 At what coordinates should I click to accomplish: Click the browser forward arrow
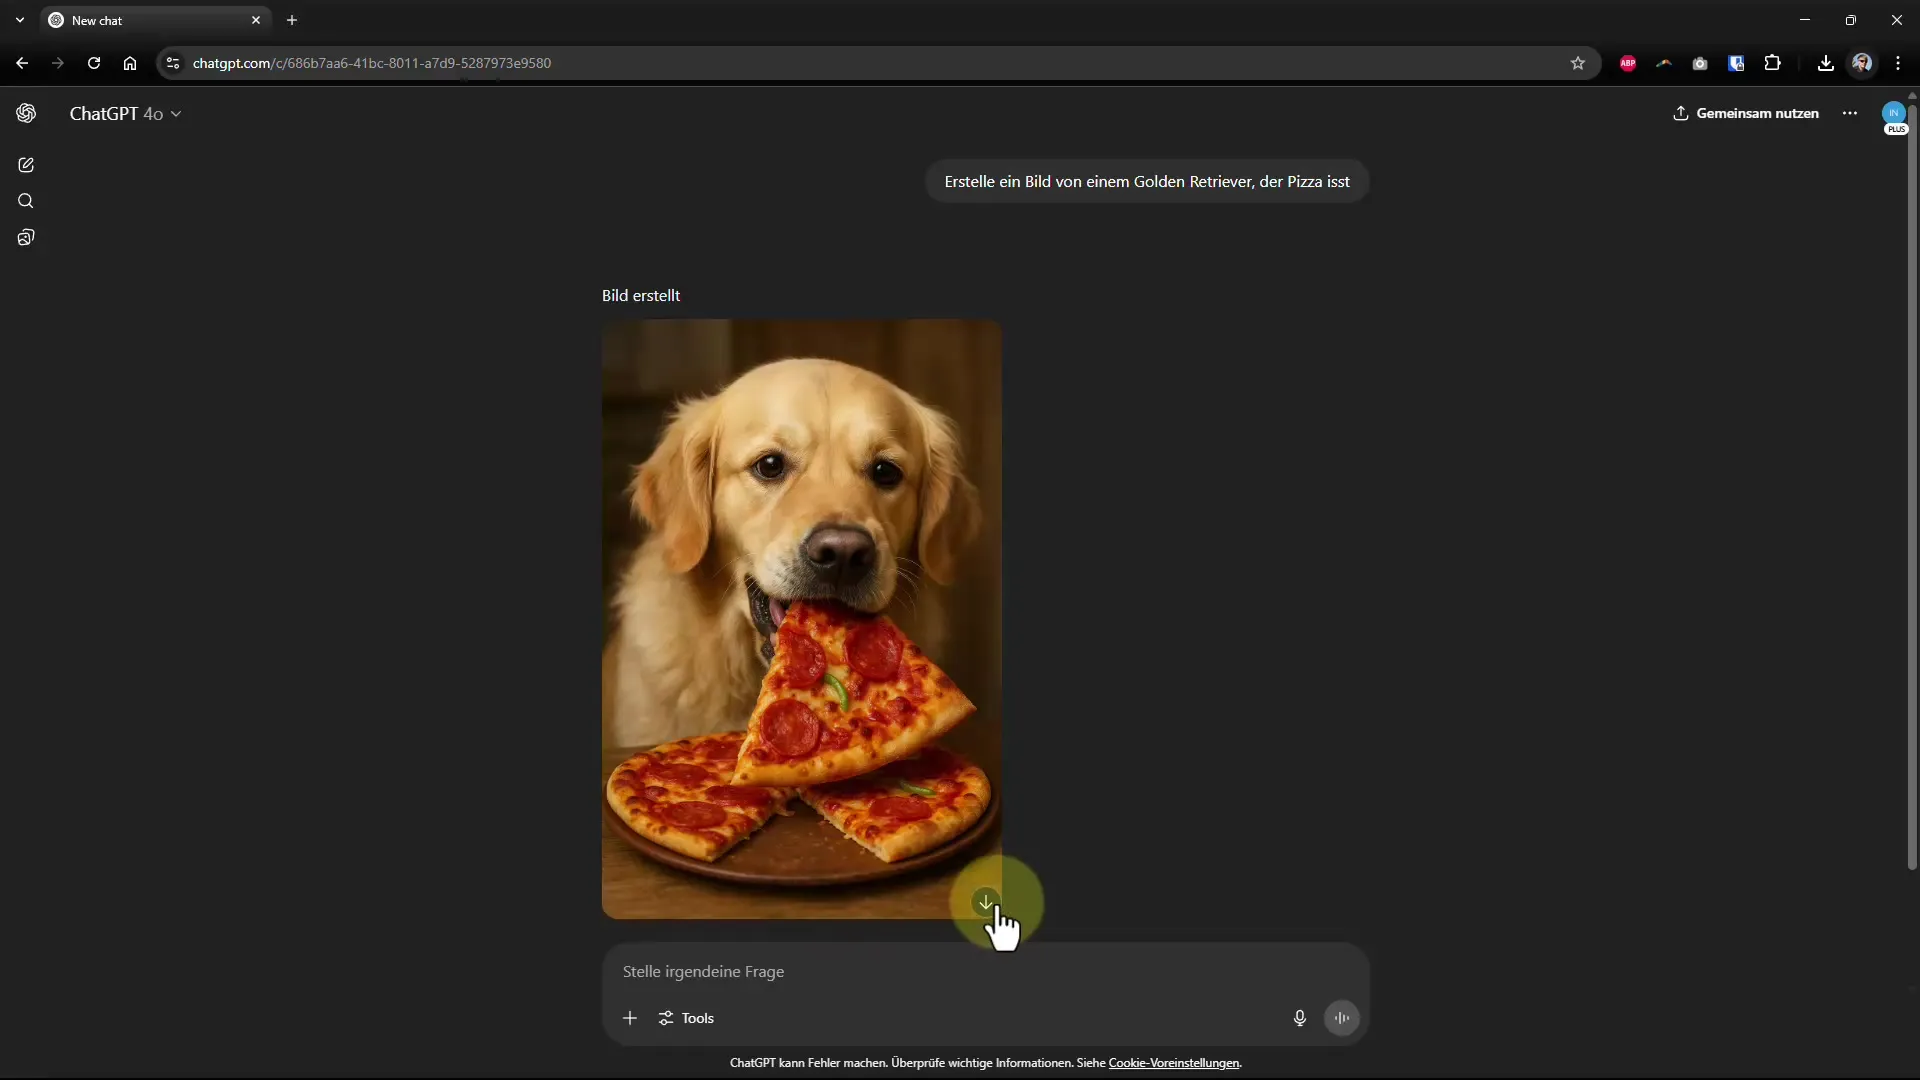click(x=58, y=63)
